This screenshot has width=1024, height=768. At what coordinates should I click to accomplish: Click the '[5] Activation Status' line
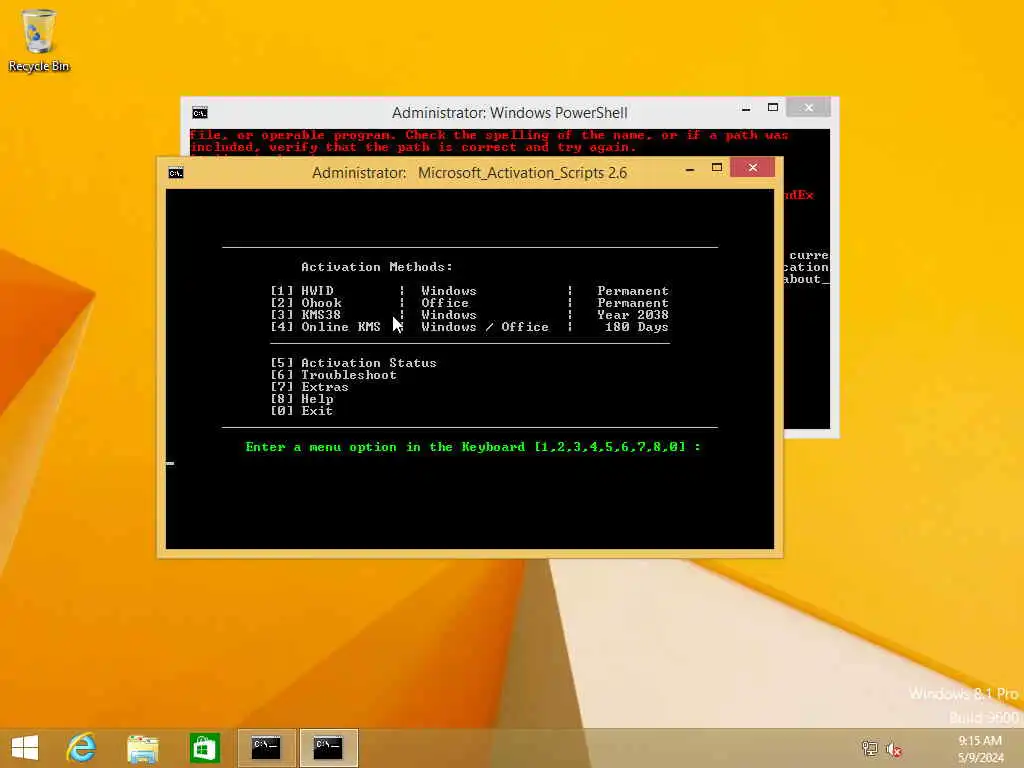click(353, 363)
